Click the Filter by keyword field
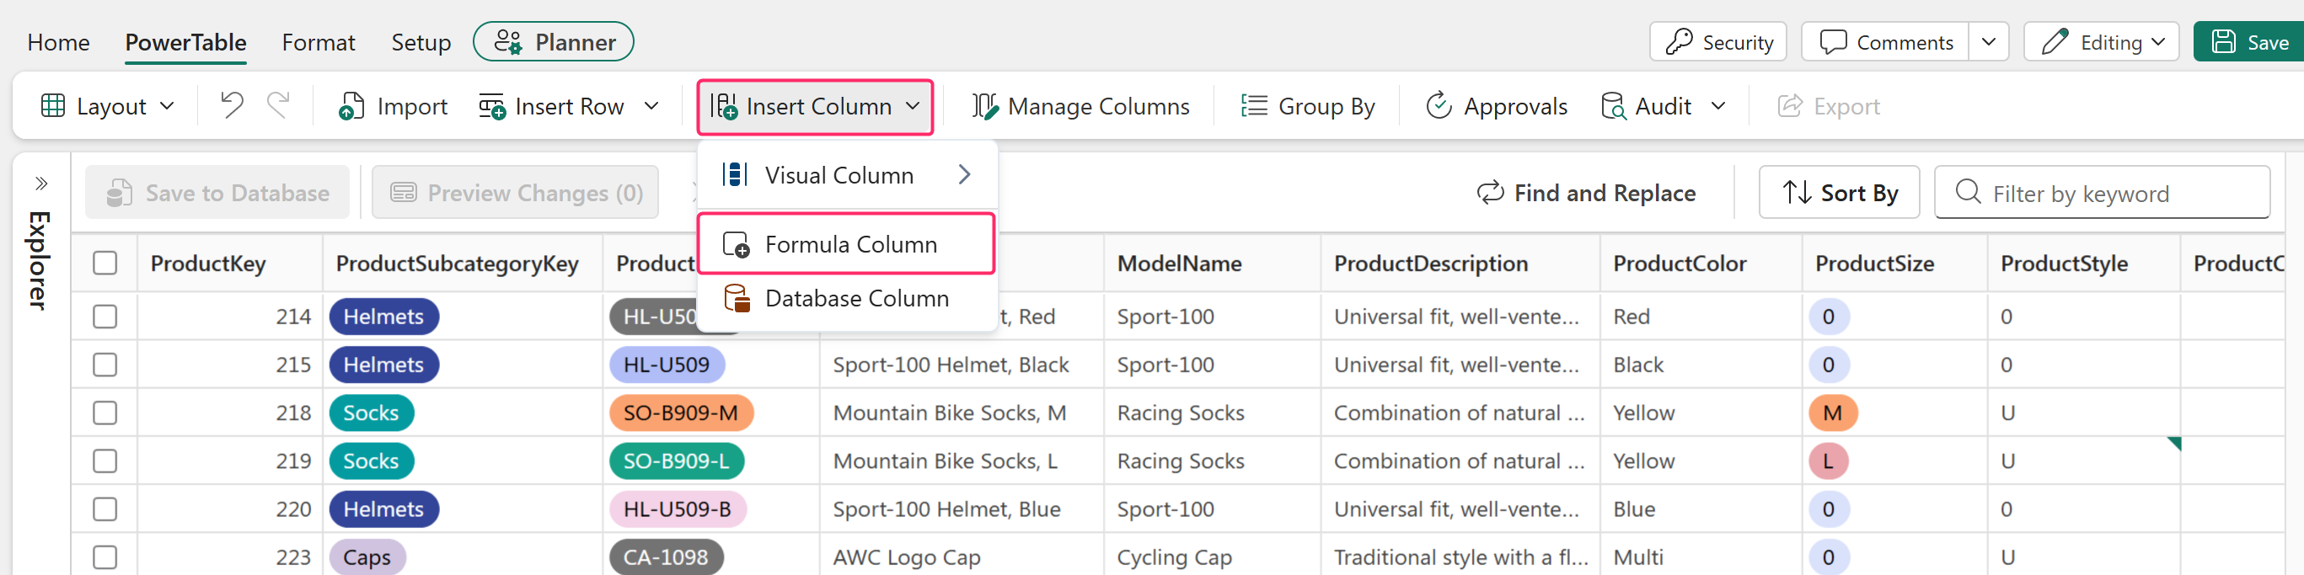Viewport: 2304px width, 575px height. tap(2102, 192)
